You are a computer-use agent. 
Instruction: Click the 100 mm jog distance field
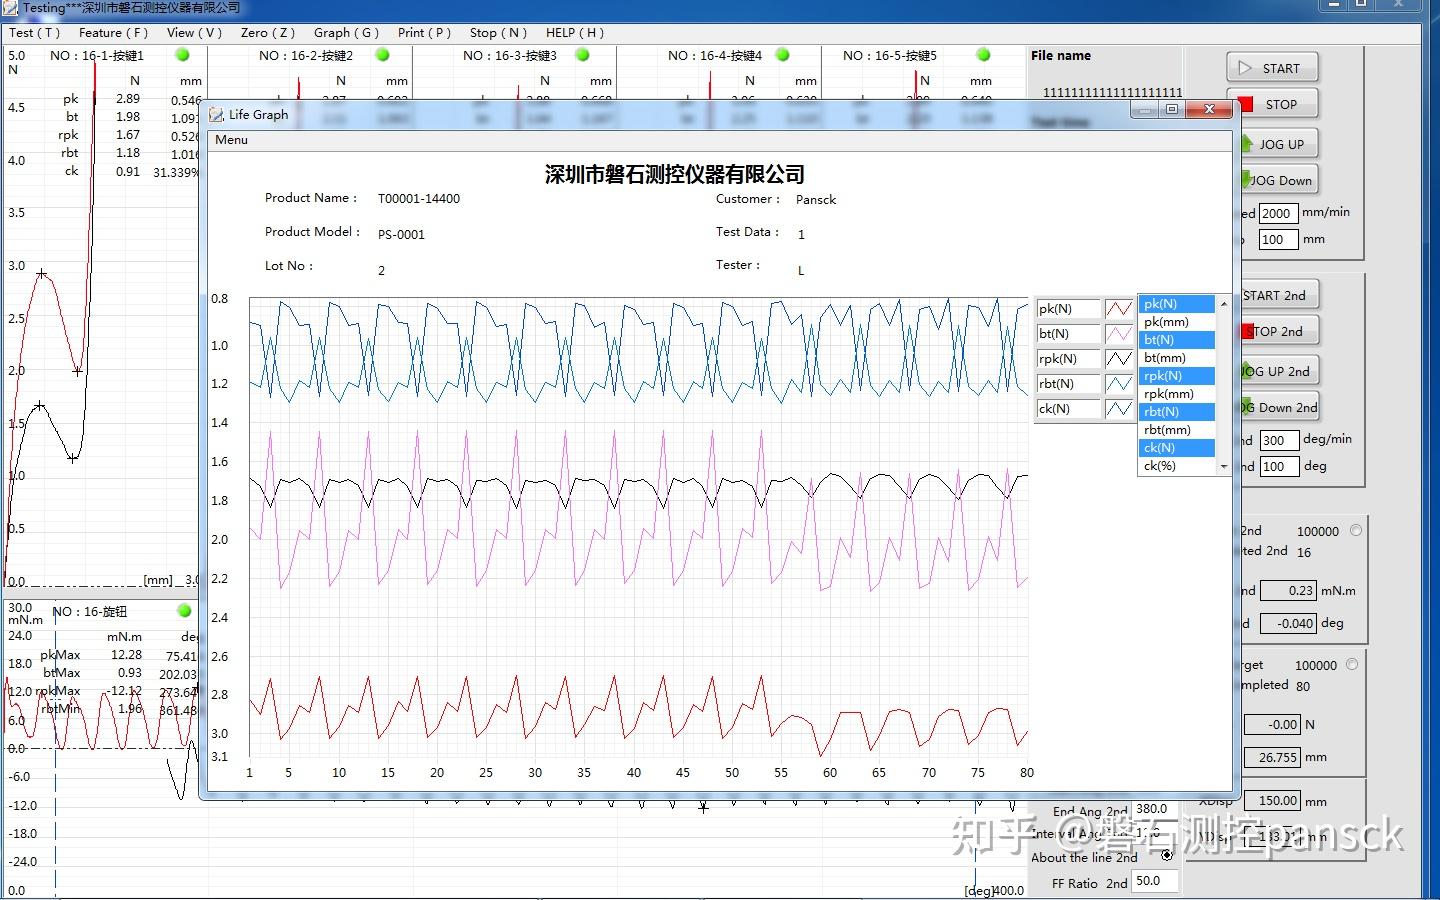1278,239
